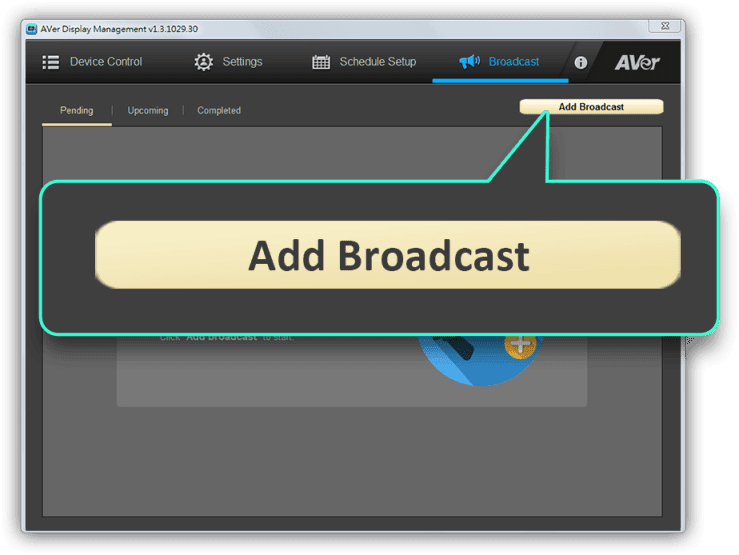Switch to the Pending sub-tab
Viewport: 739px width, 555px height.
(x=76, y=110)
